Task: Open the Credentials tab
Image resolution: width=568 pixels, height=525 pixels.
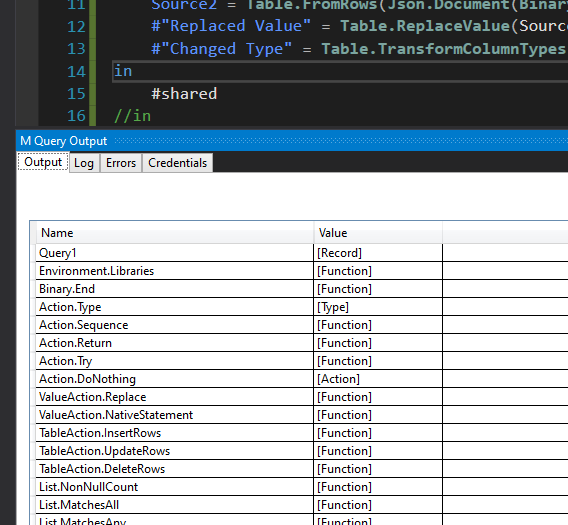Action: pyautogui.click(x=178, y=163)
